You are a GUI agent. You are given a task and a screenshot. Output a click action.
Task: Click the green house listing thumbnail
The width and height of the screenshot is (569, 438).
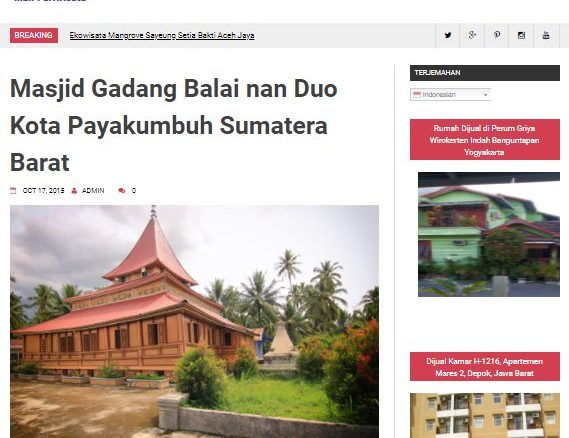pyautogui.click(x=489, y=234)
